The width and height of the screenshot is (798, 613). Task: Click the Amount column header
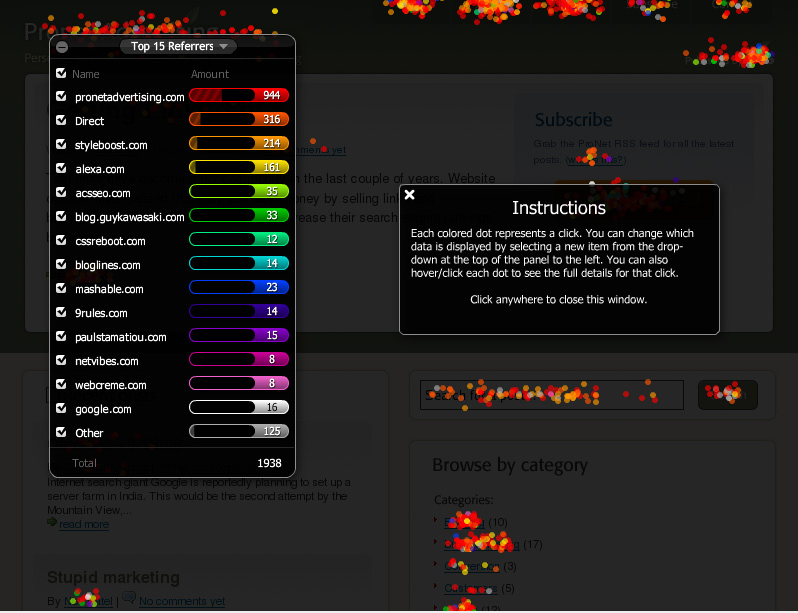coord(210,74)
